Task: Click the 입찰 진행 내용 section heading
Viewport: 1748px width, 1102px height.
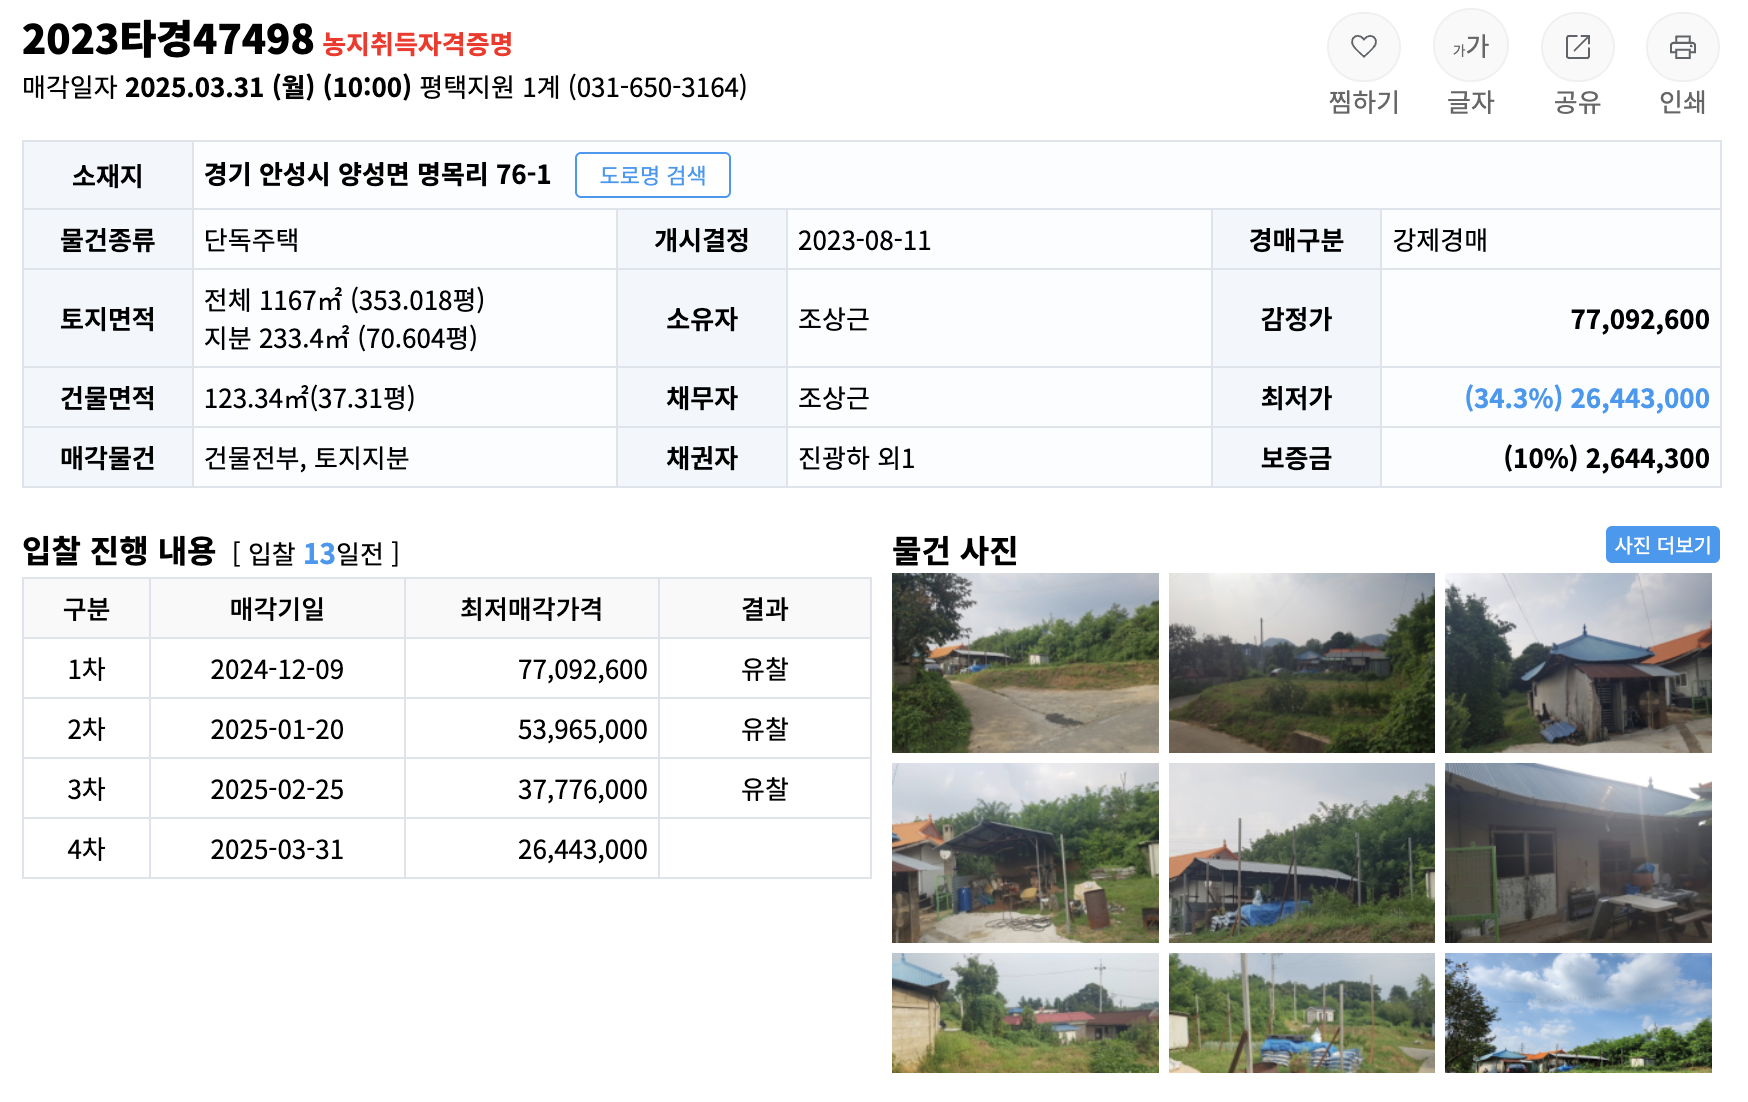Action: click(x=119, y=551)
